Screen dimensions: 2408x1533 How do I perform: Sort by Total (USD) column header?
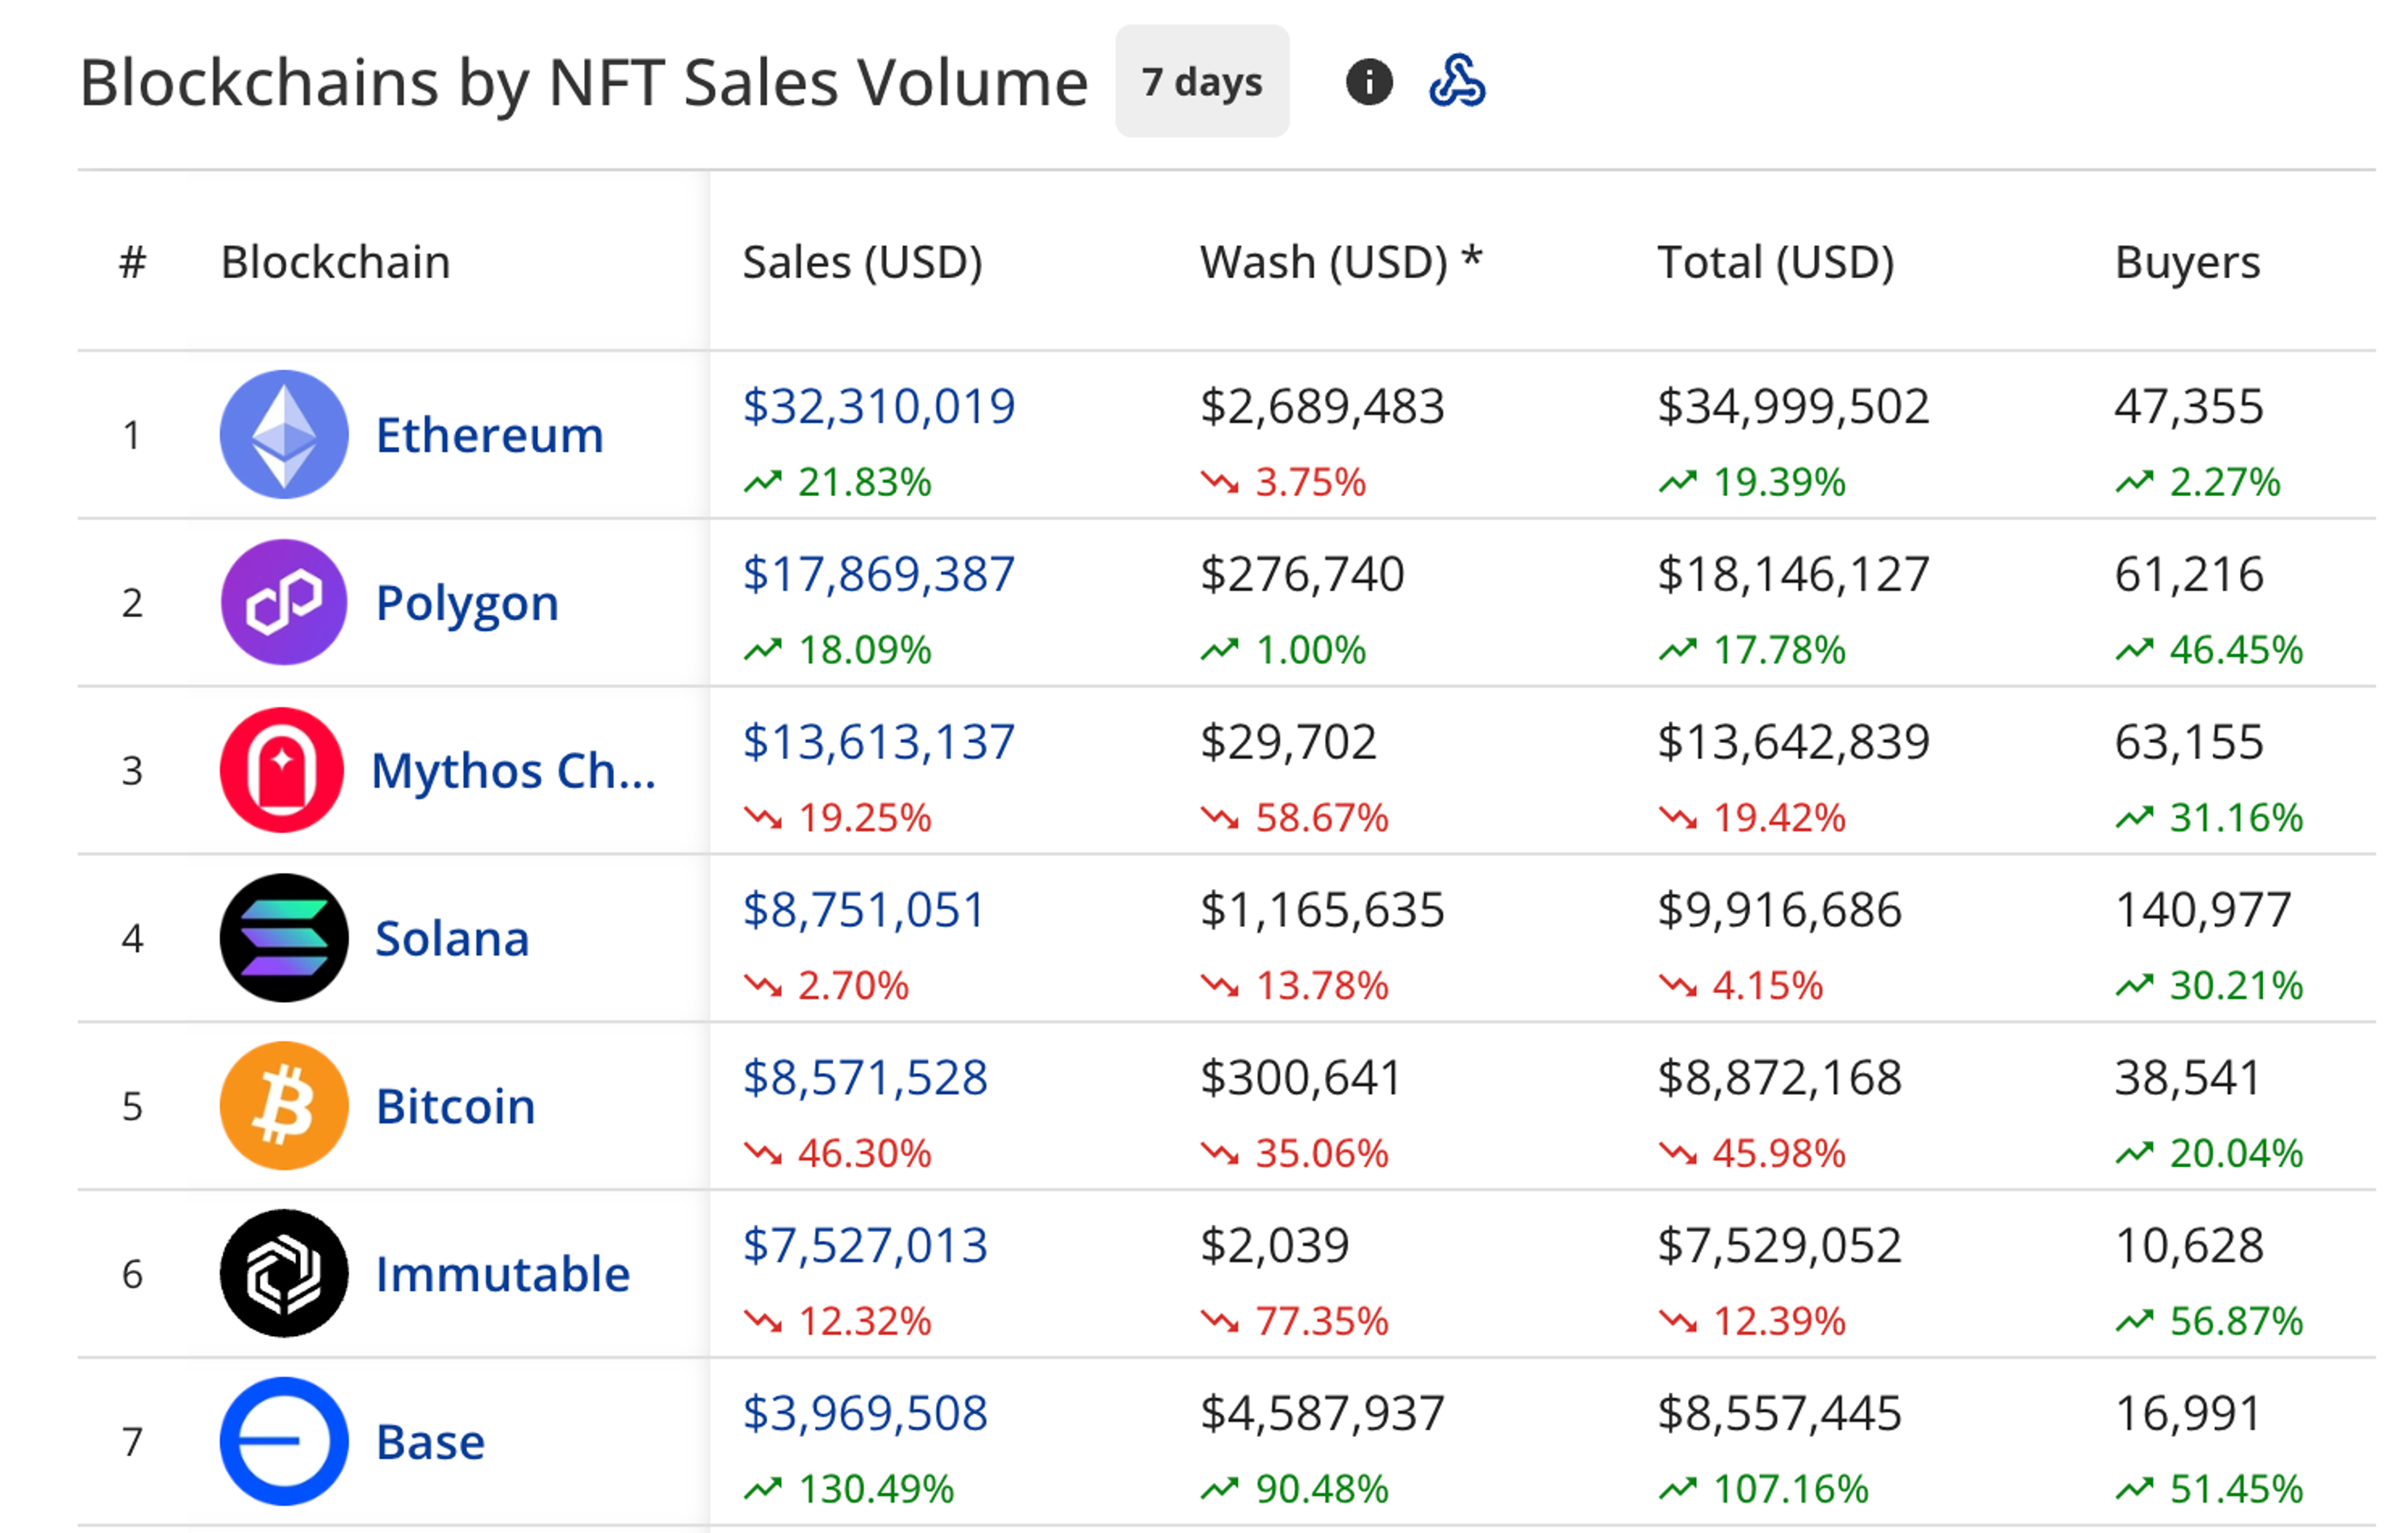(x=1776, y=262)
